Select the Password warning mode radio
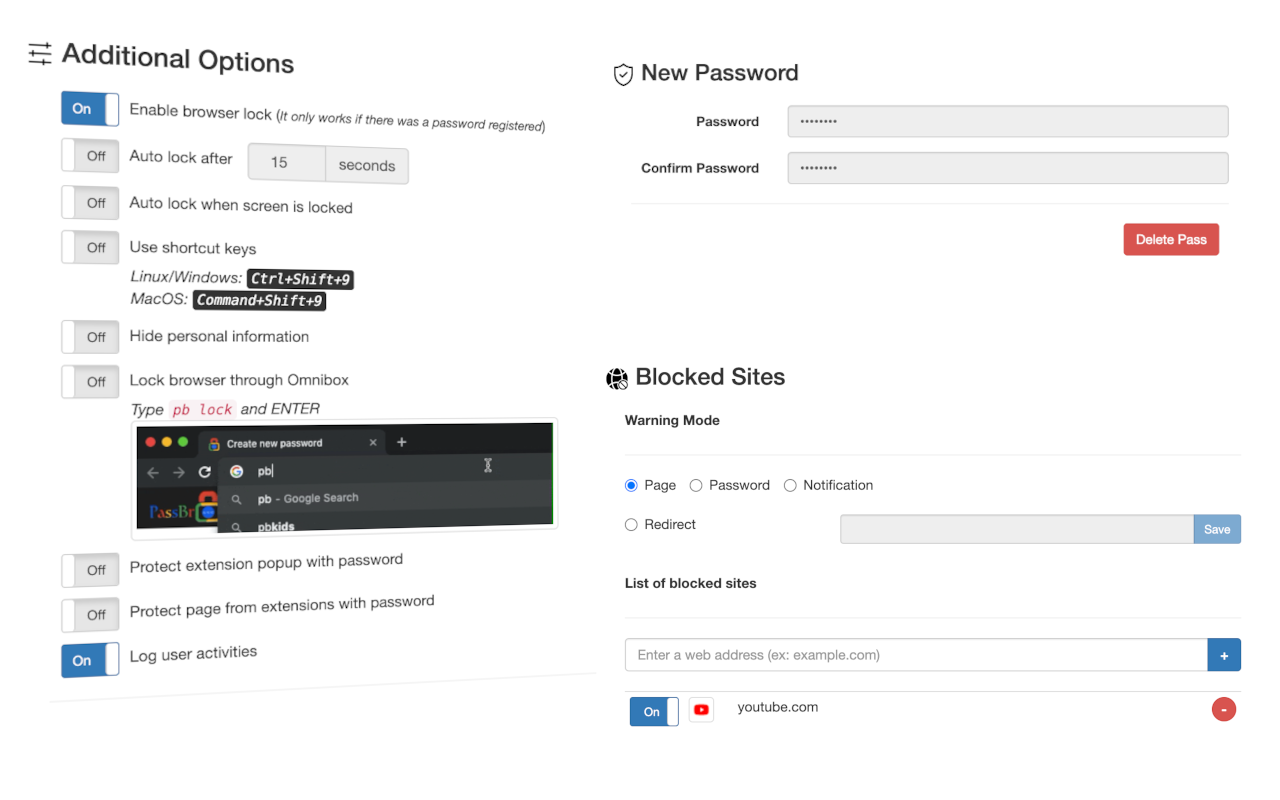 [696, 485]
